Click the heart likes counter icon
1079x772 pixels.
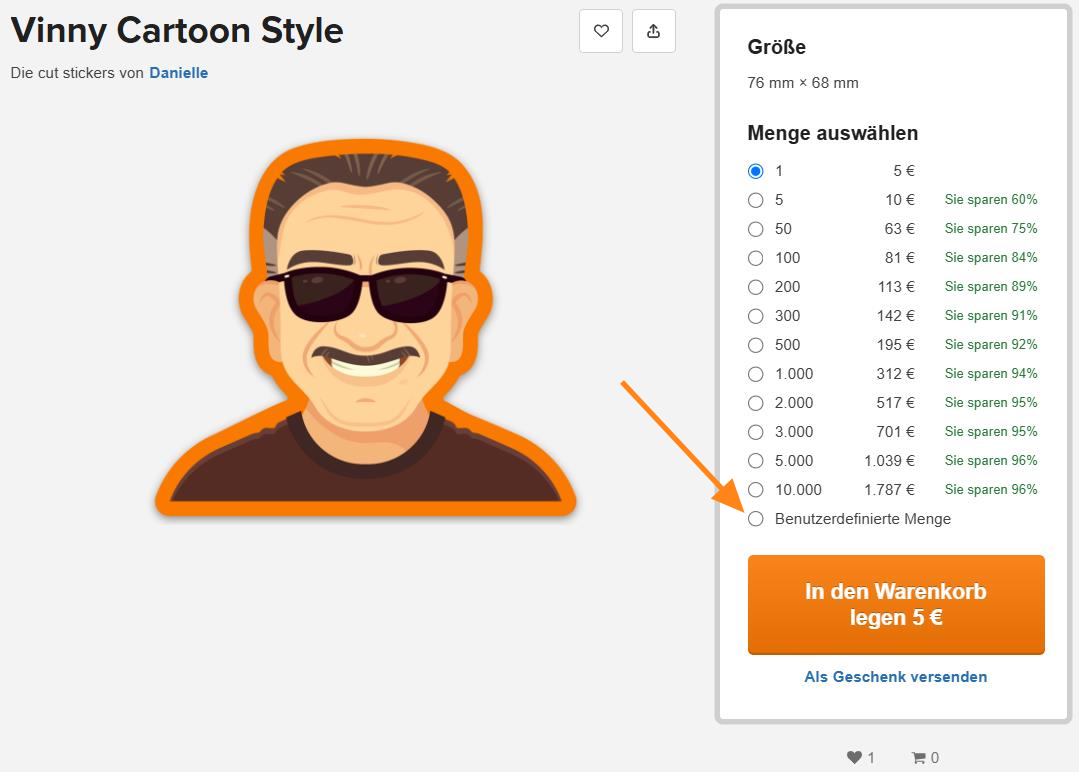[854, 758]
